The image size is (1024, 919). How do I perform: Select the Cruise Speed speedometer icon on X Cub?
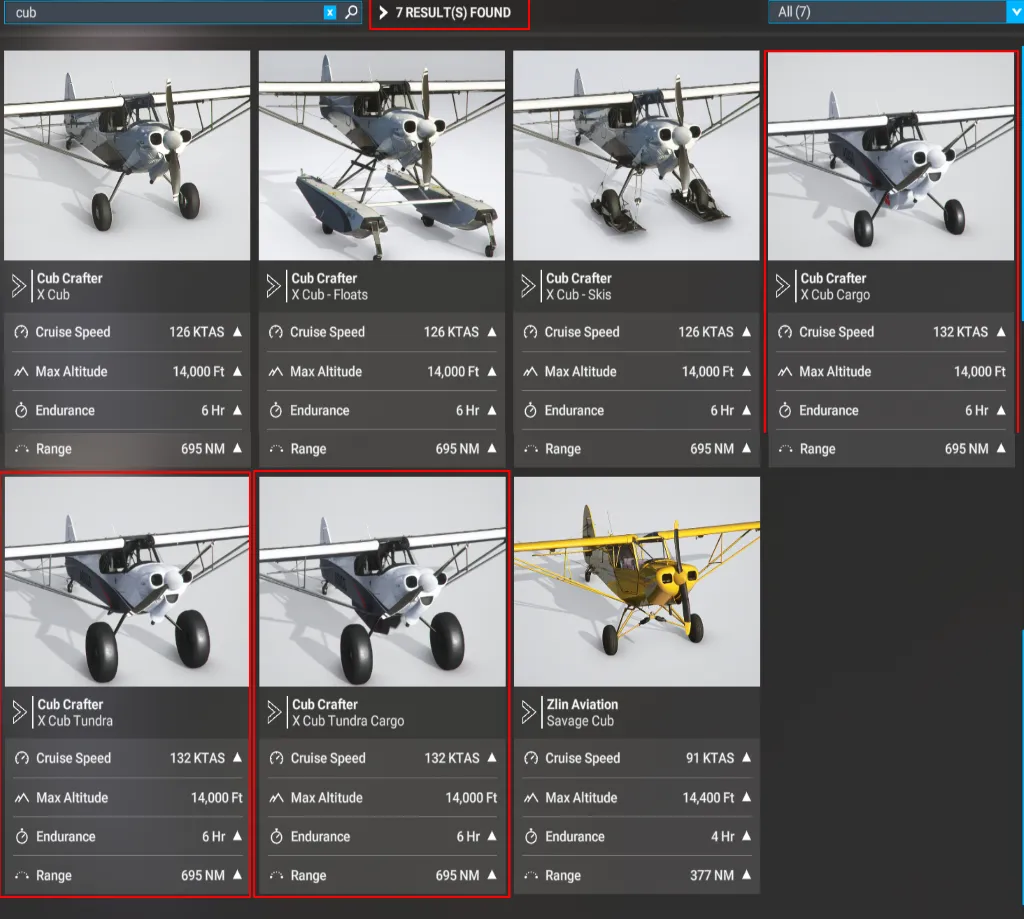point(23,332)
